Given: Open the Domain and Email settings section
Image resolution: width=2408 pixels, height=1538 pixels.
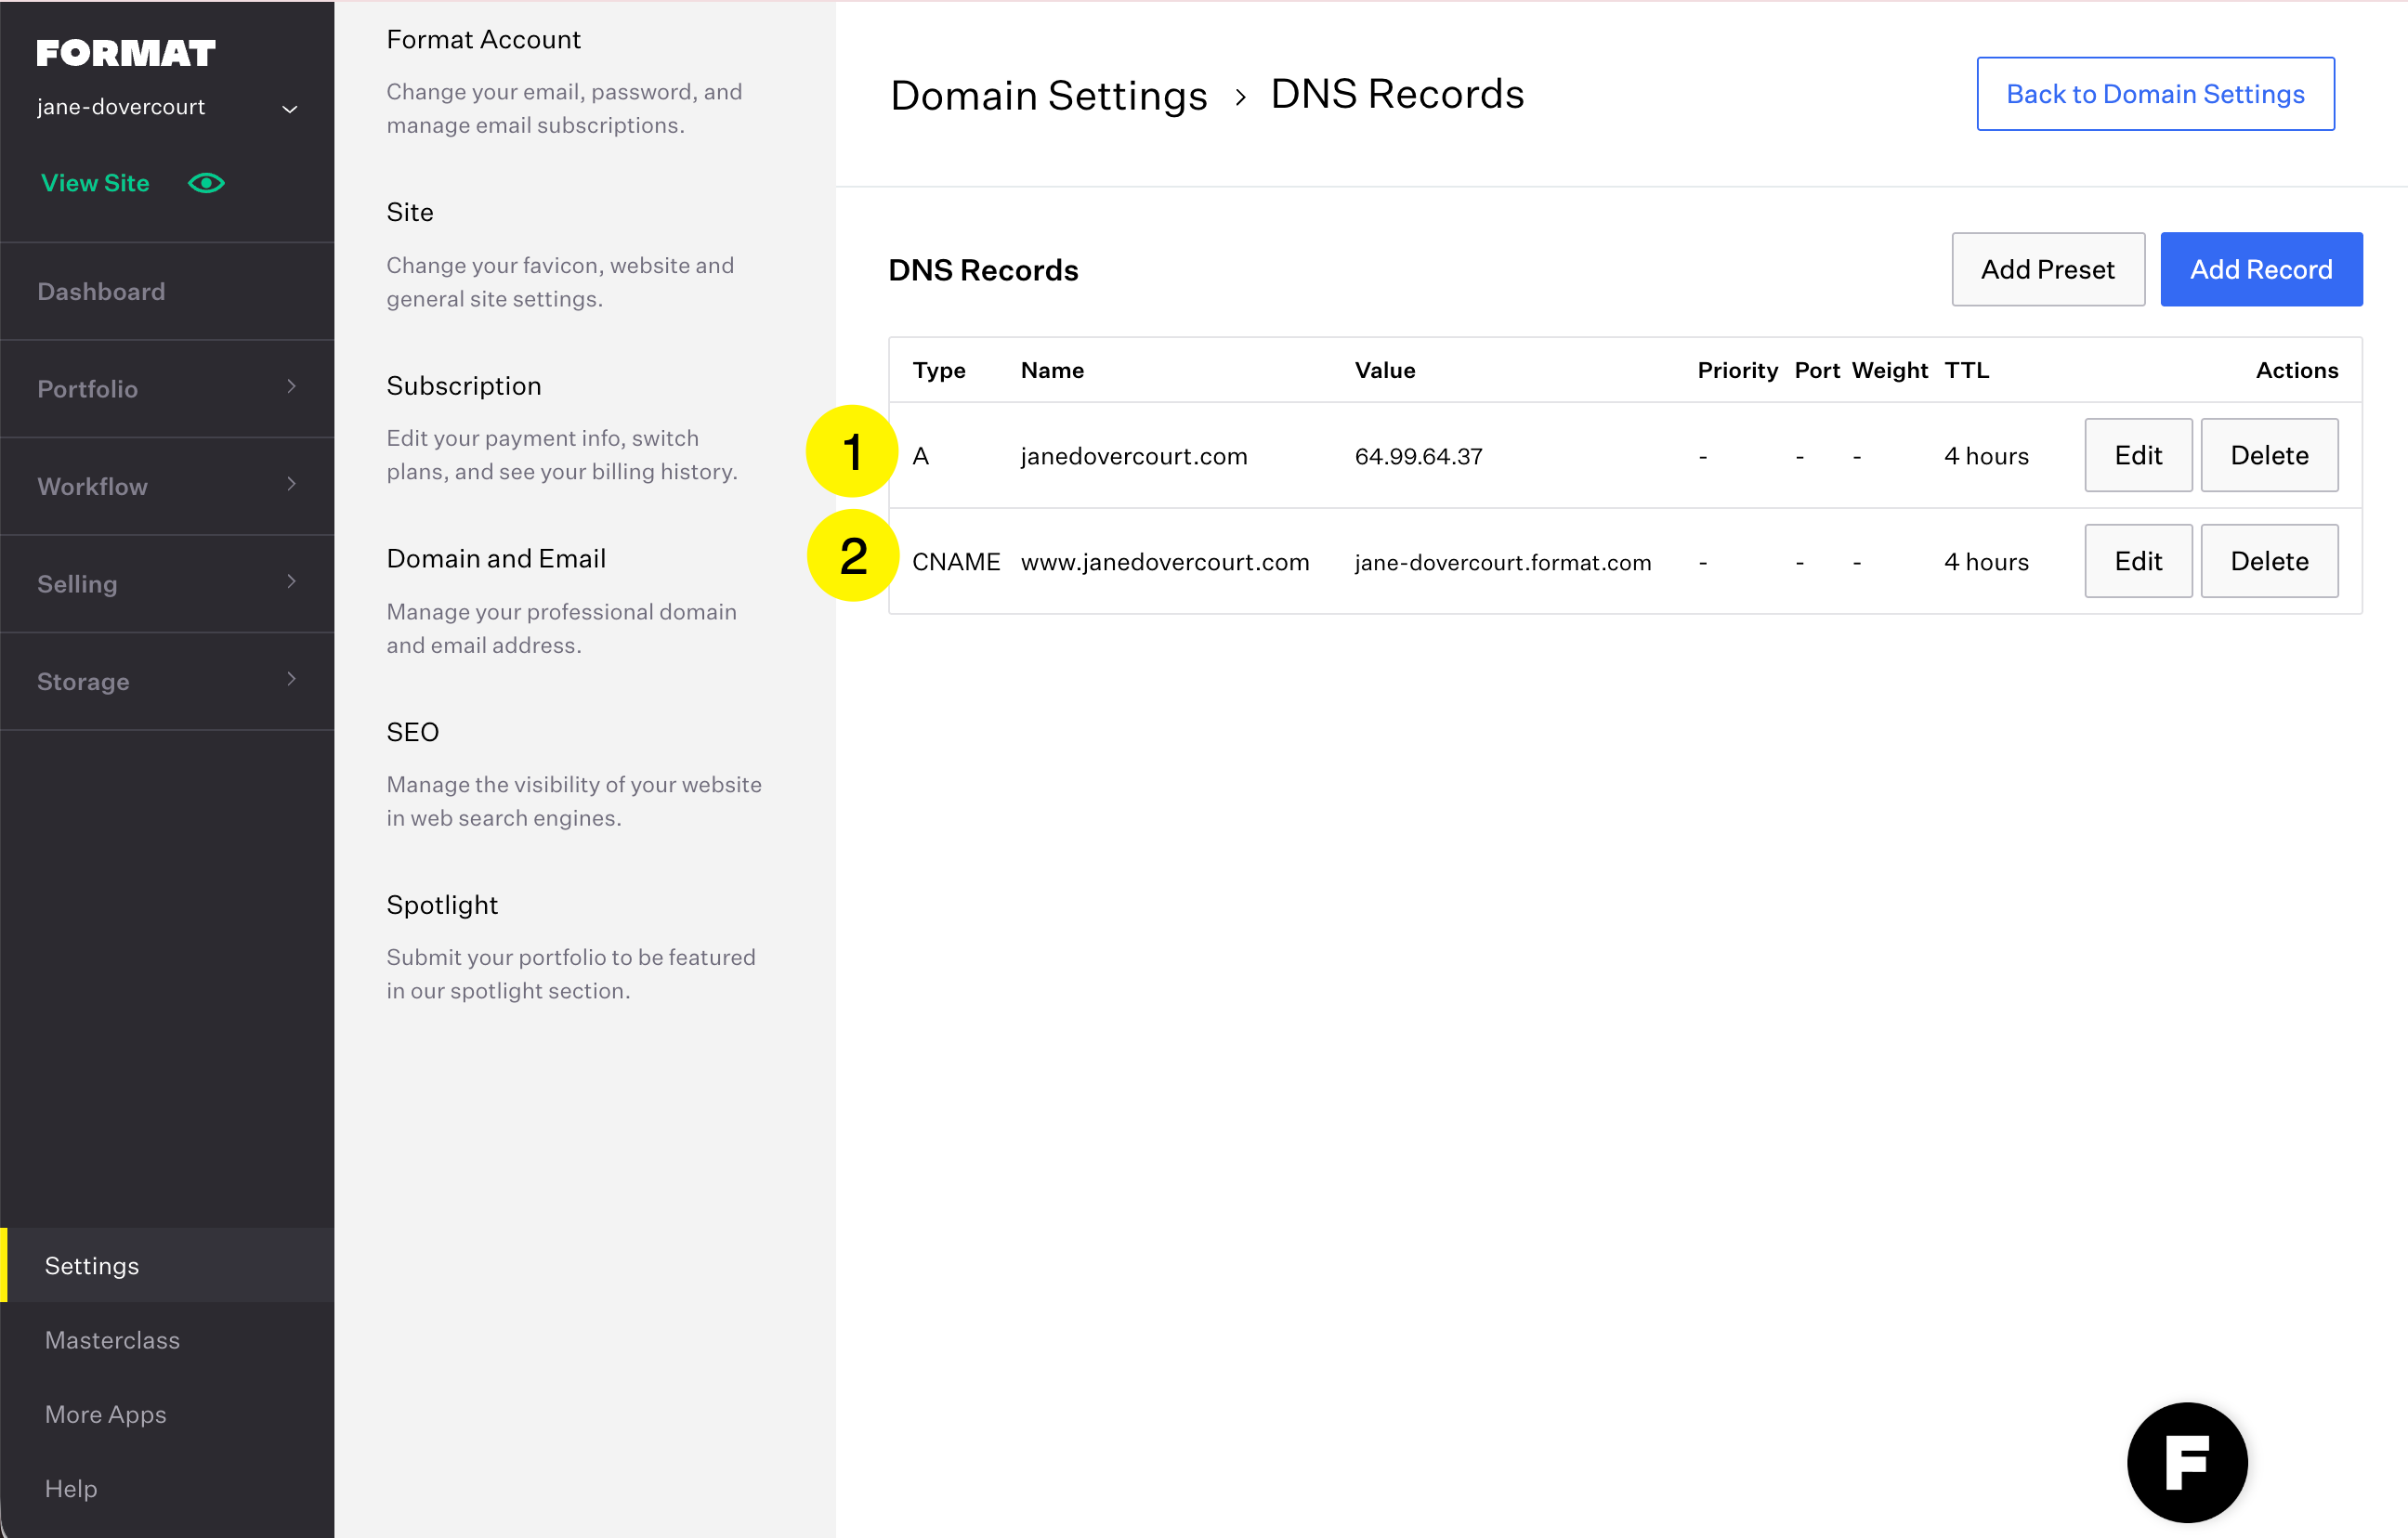Looking at the screenshot, I should point(496,558).
